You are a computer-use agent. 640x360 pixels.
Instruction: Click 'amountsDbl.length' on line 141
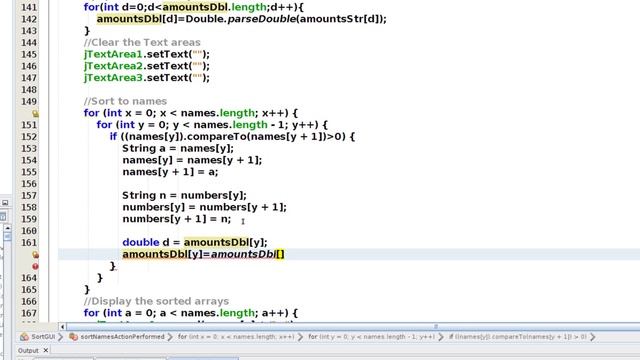(214, 7)
